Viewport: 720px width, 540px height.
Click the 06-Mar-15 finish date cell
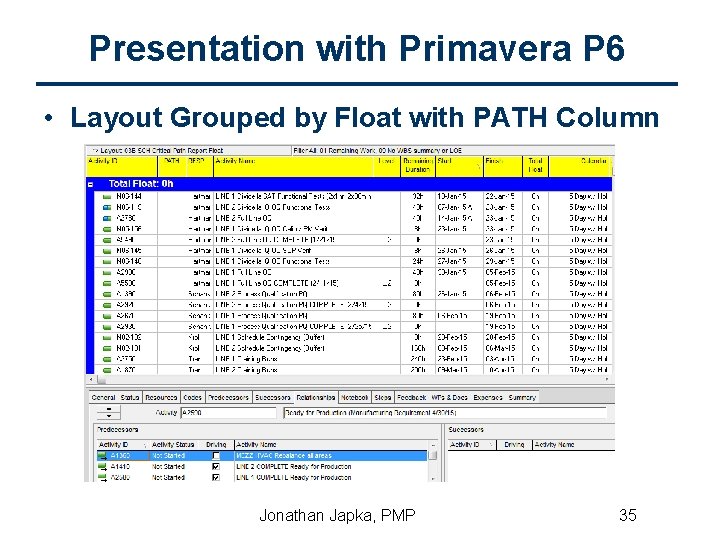[503, 349]
